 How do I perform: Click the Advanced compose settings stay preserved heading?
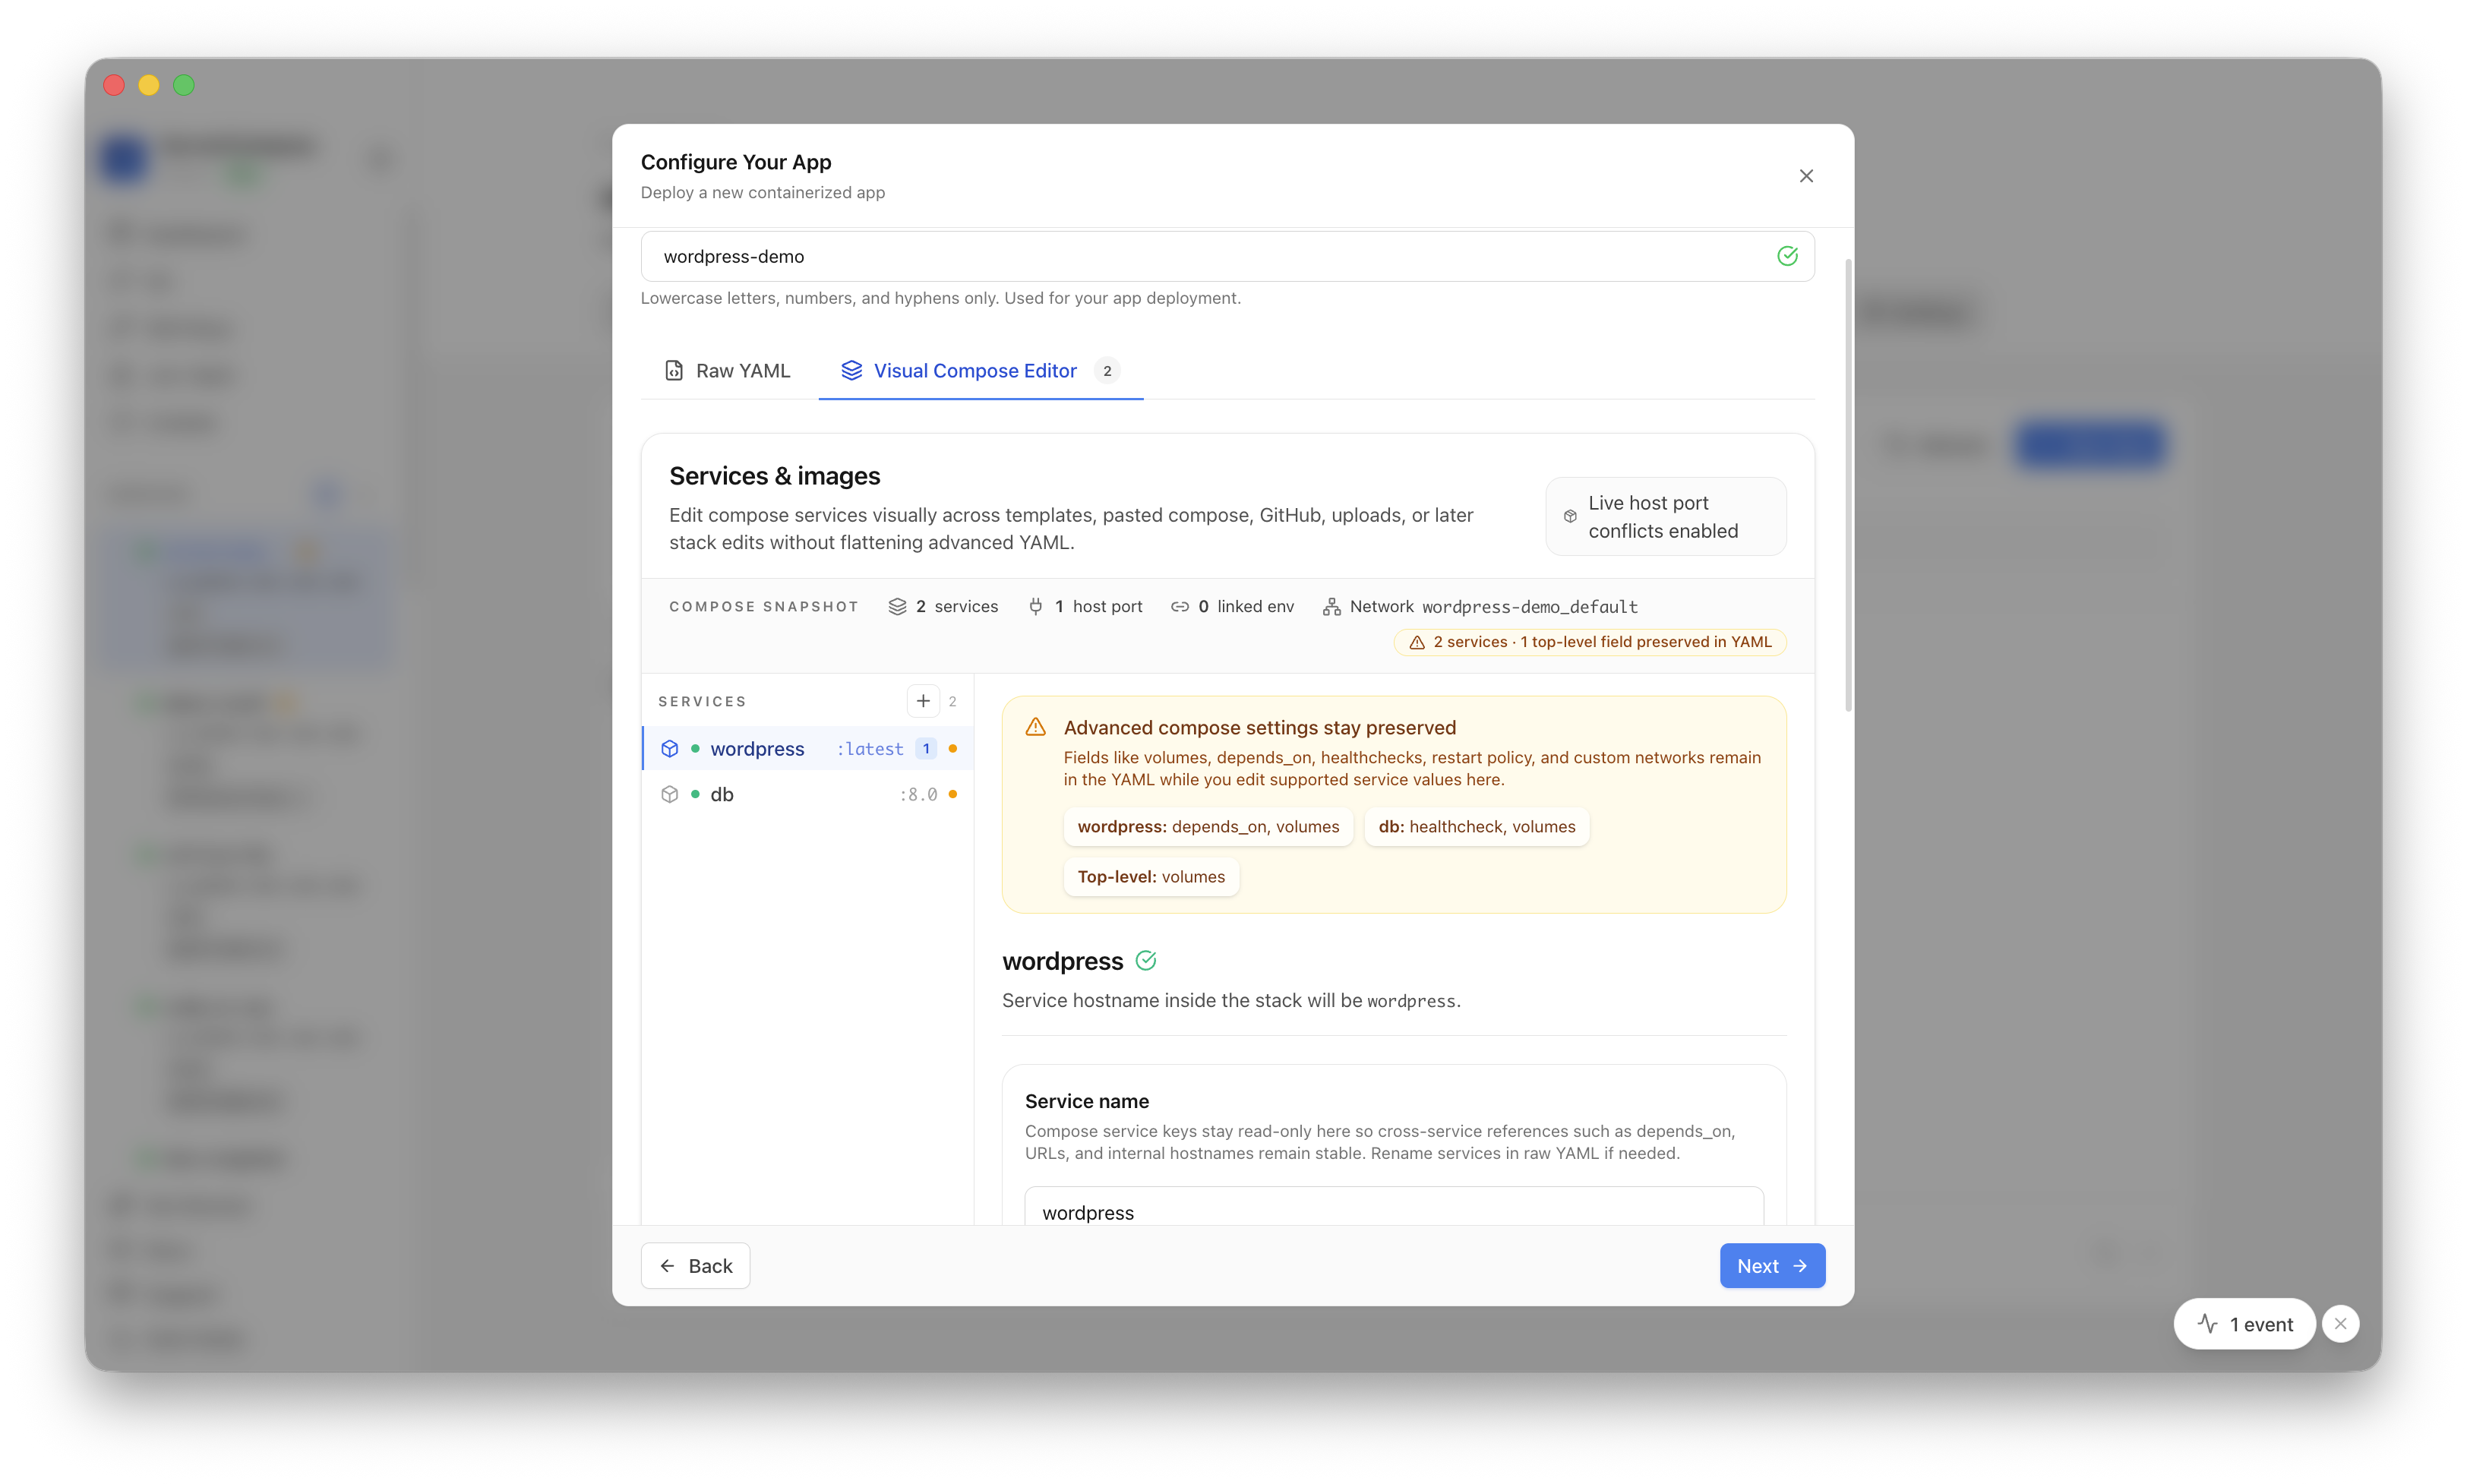[x=1259, y=728]
